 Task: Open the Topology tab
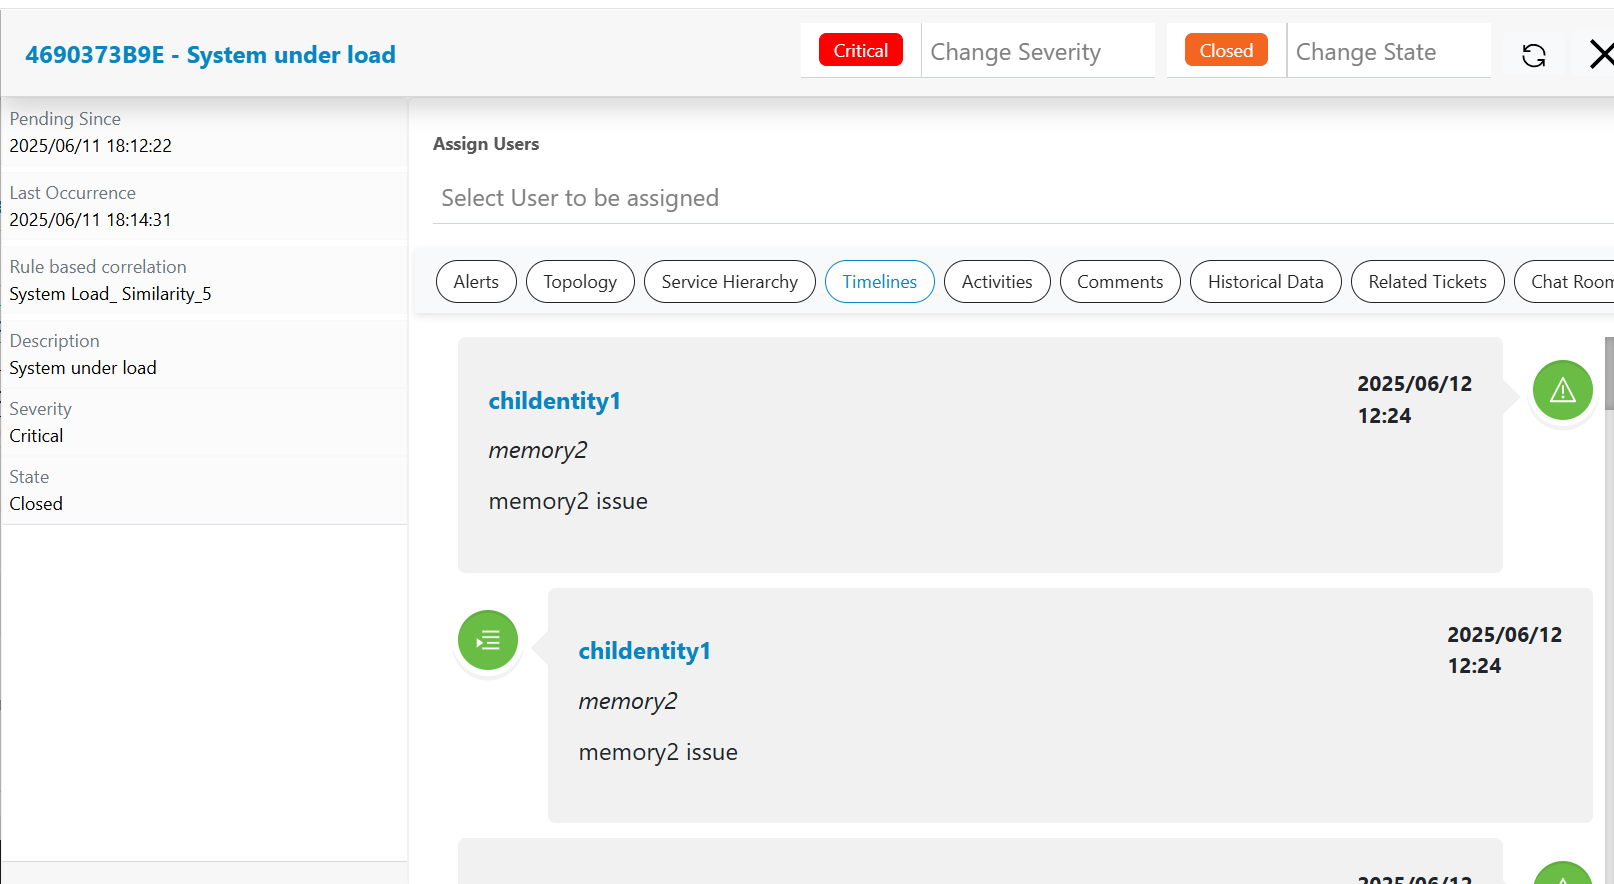click(580, 282)
